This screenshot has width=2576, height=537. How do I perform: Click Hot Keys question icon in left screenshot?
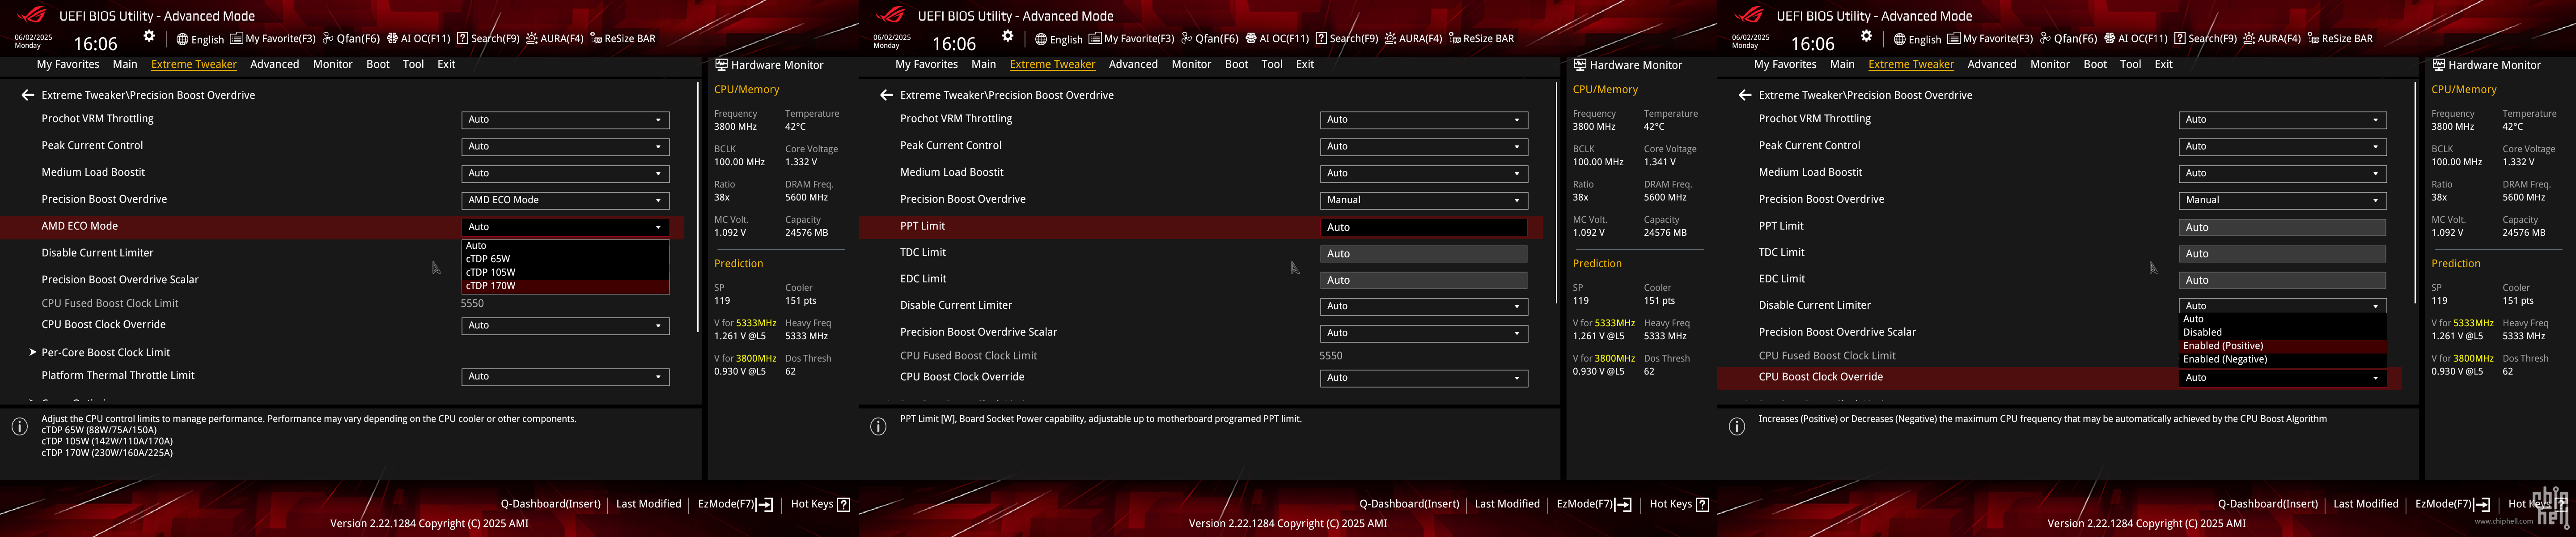(843, 504)
